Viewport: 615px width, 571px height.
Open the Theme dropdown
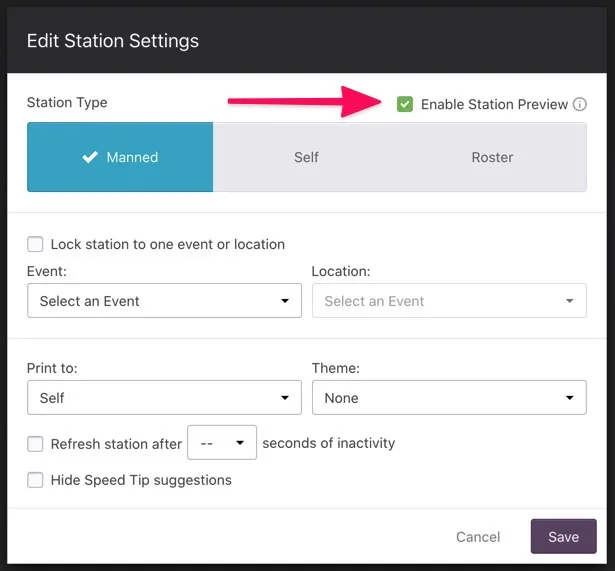(x=449, y=398)
